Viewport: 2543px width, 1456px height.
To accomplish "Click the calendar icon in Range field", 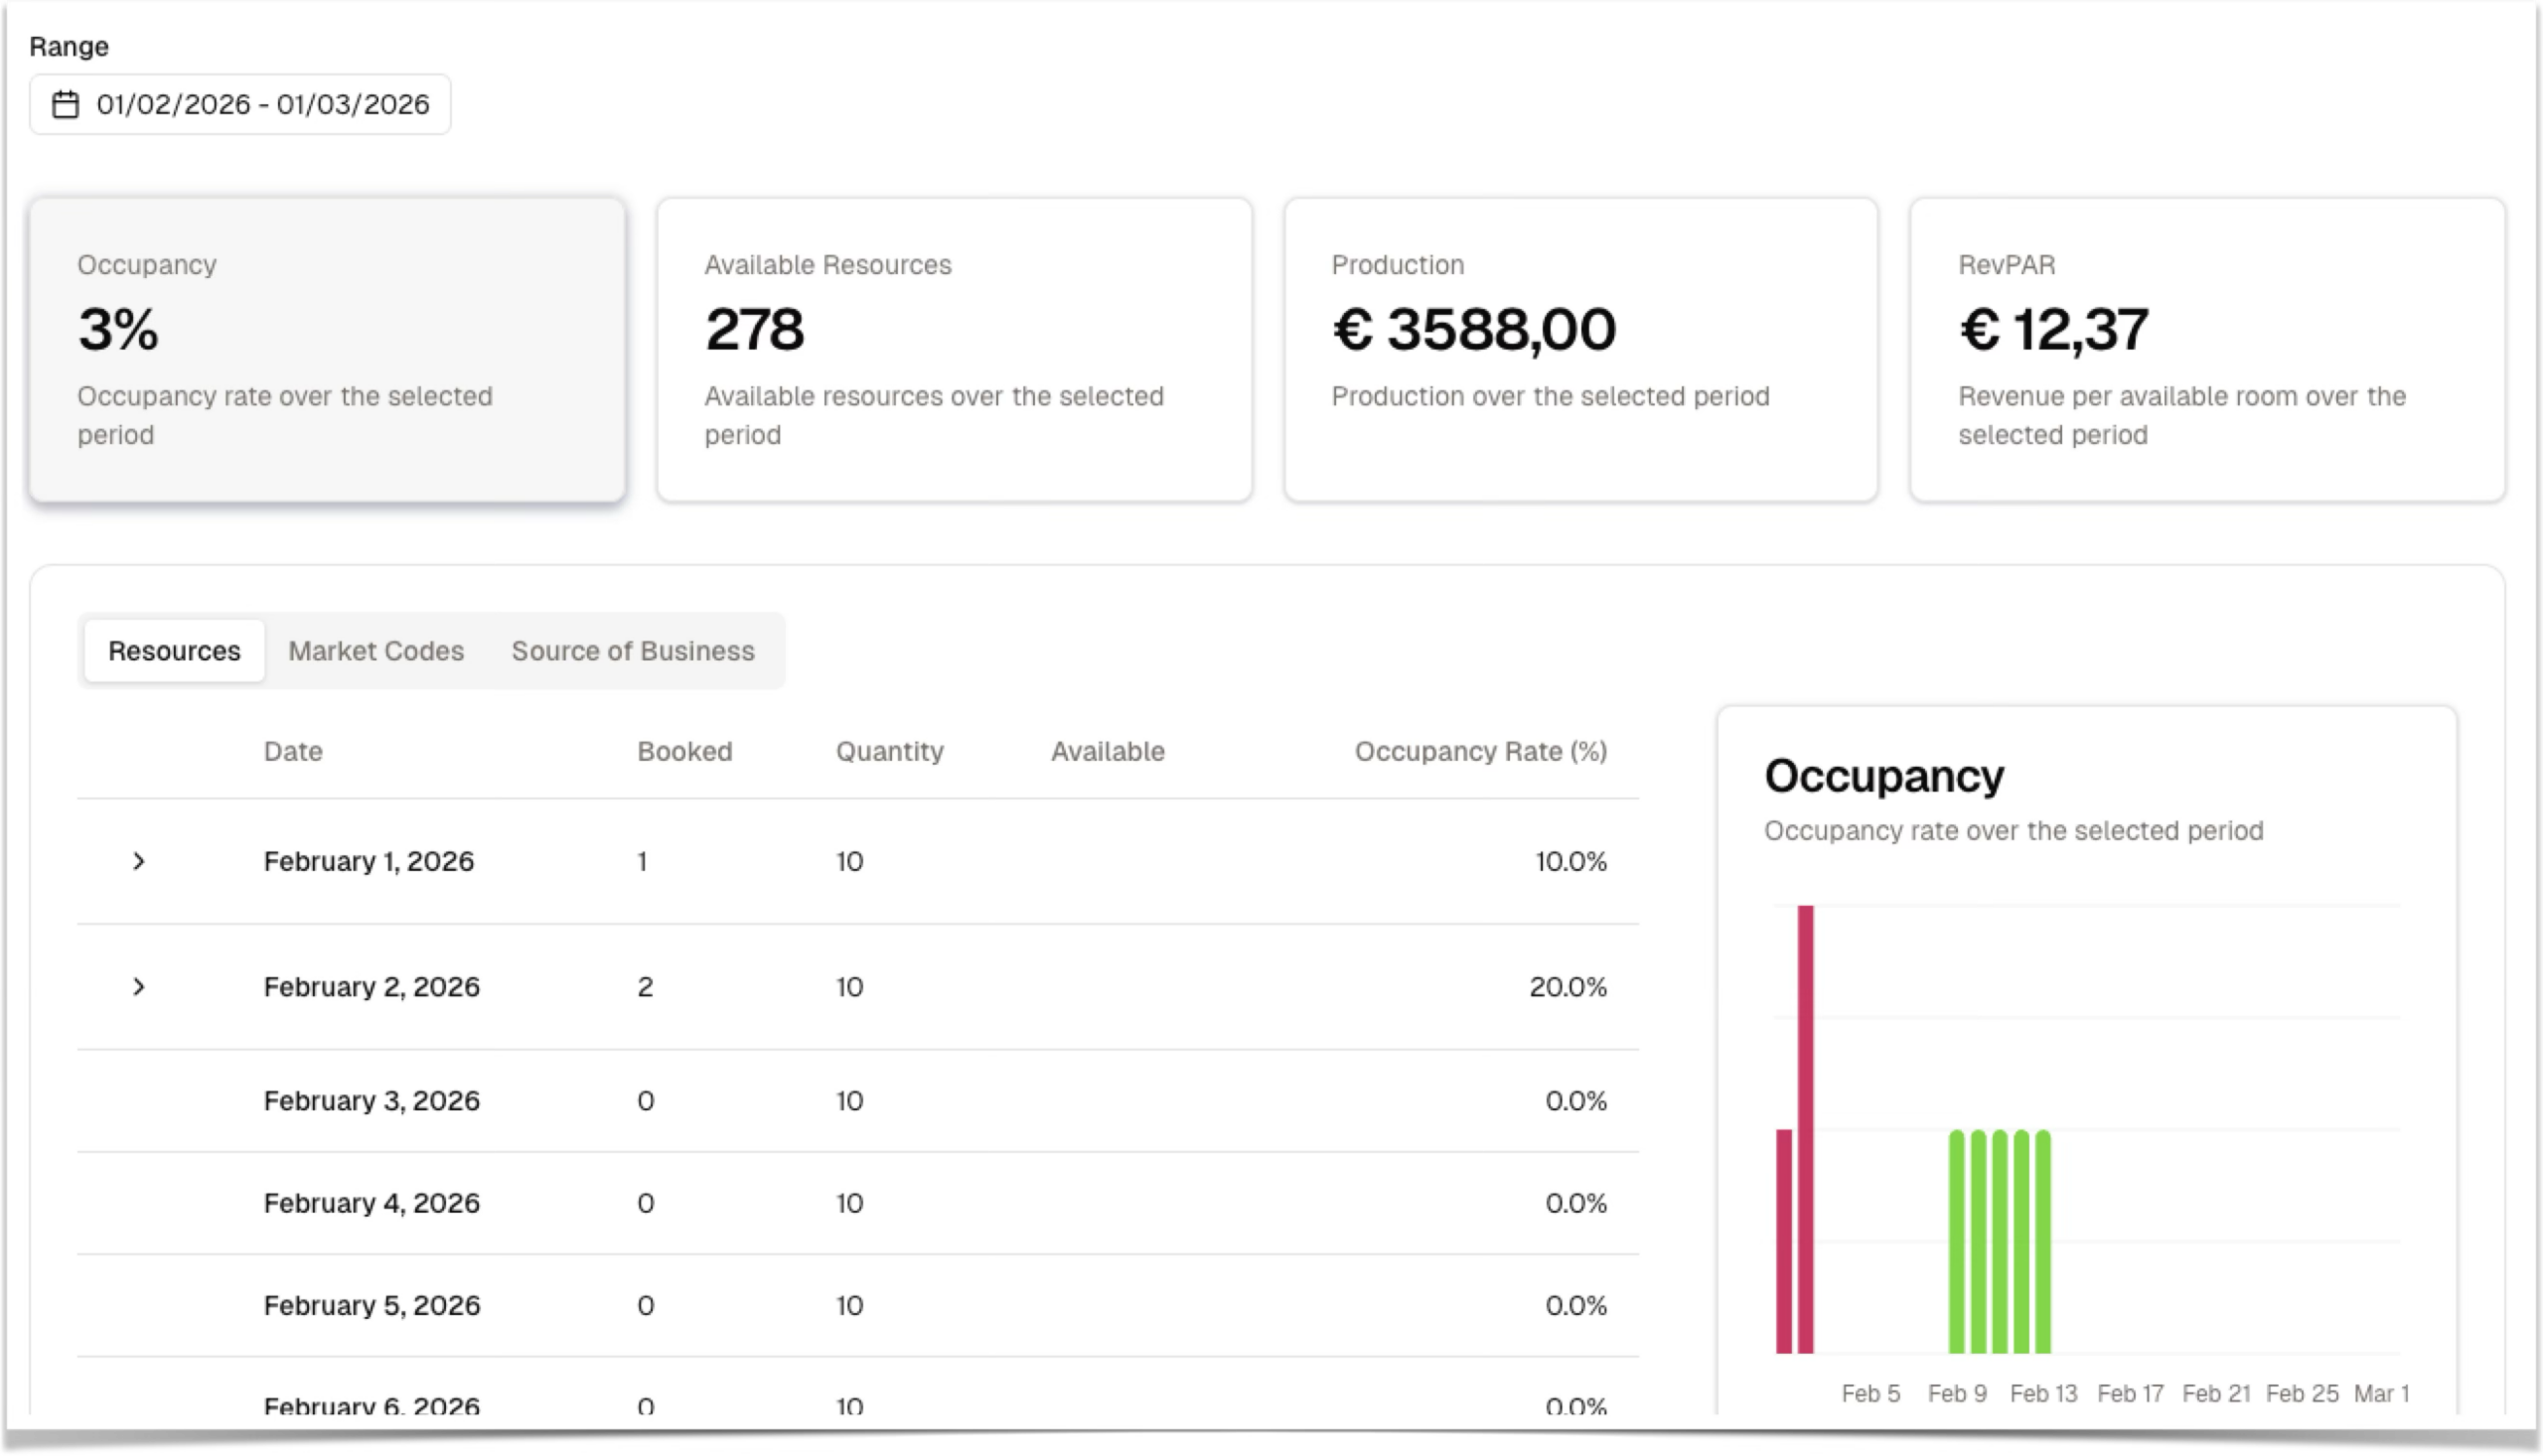I will (x=66, y=104).
